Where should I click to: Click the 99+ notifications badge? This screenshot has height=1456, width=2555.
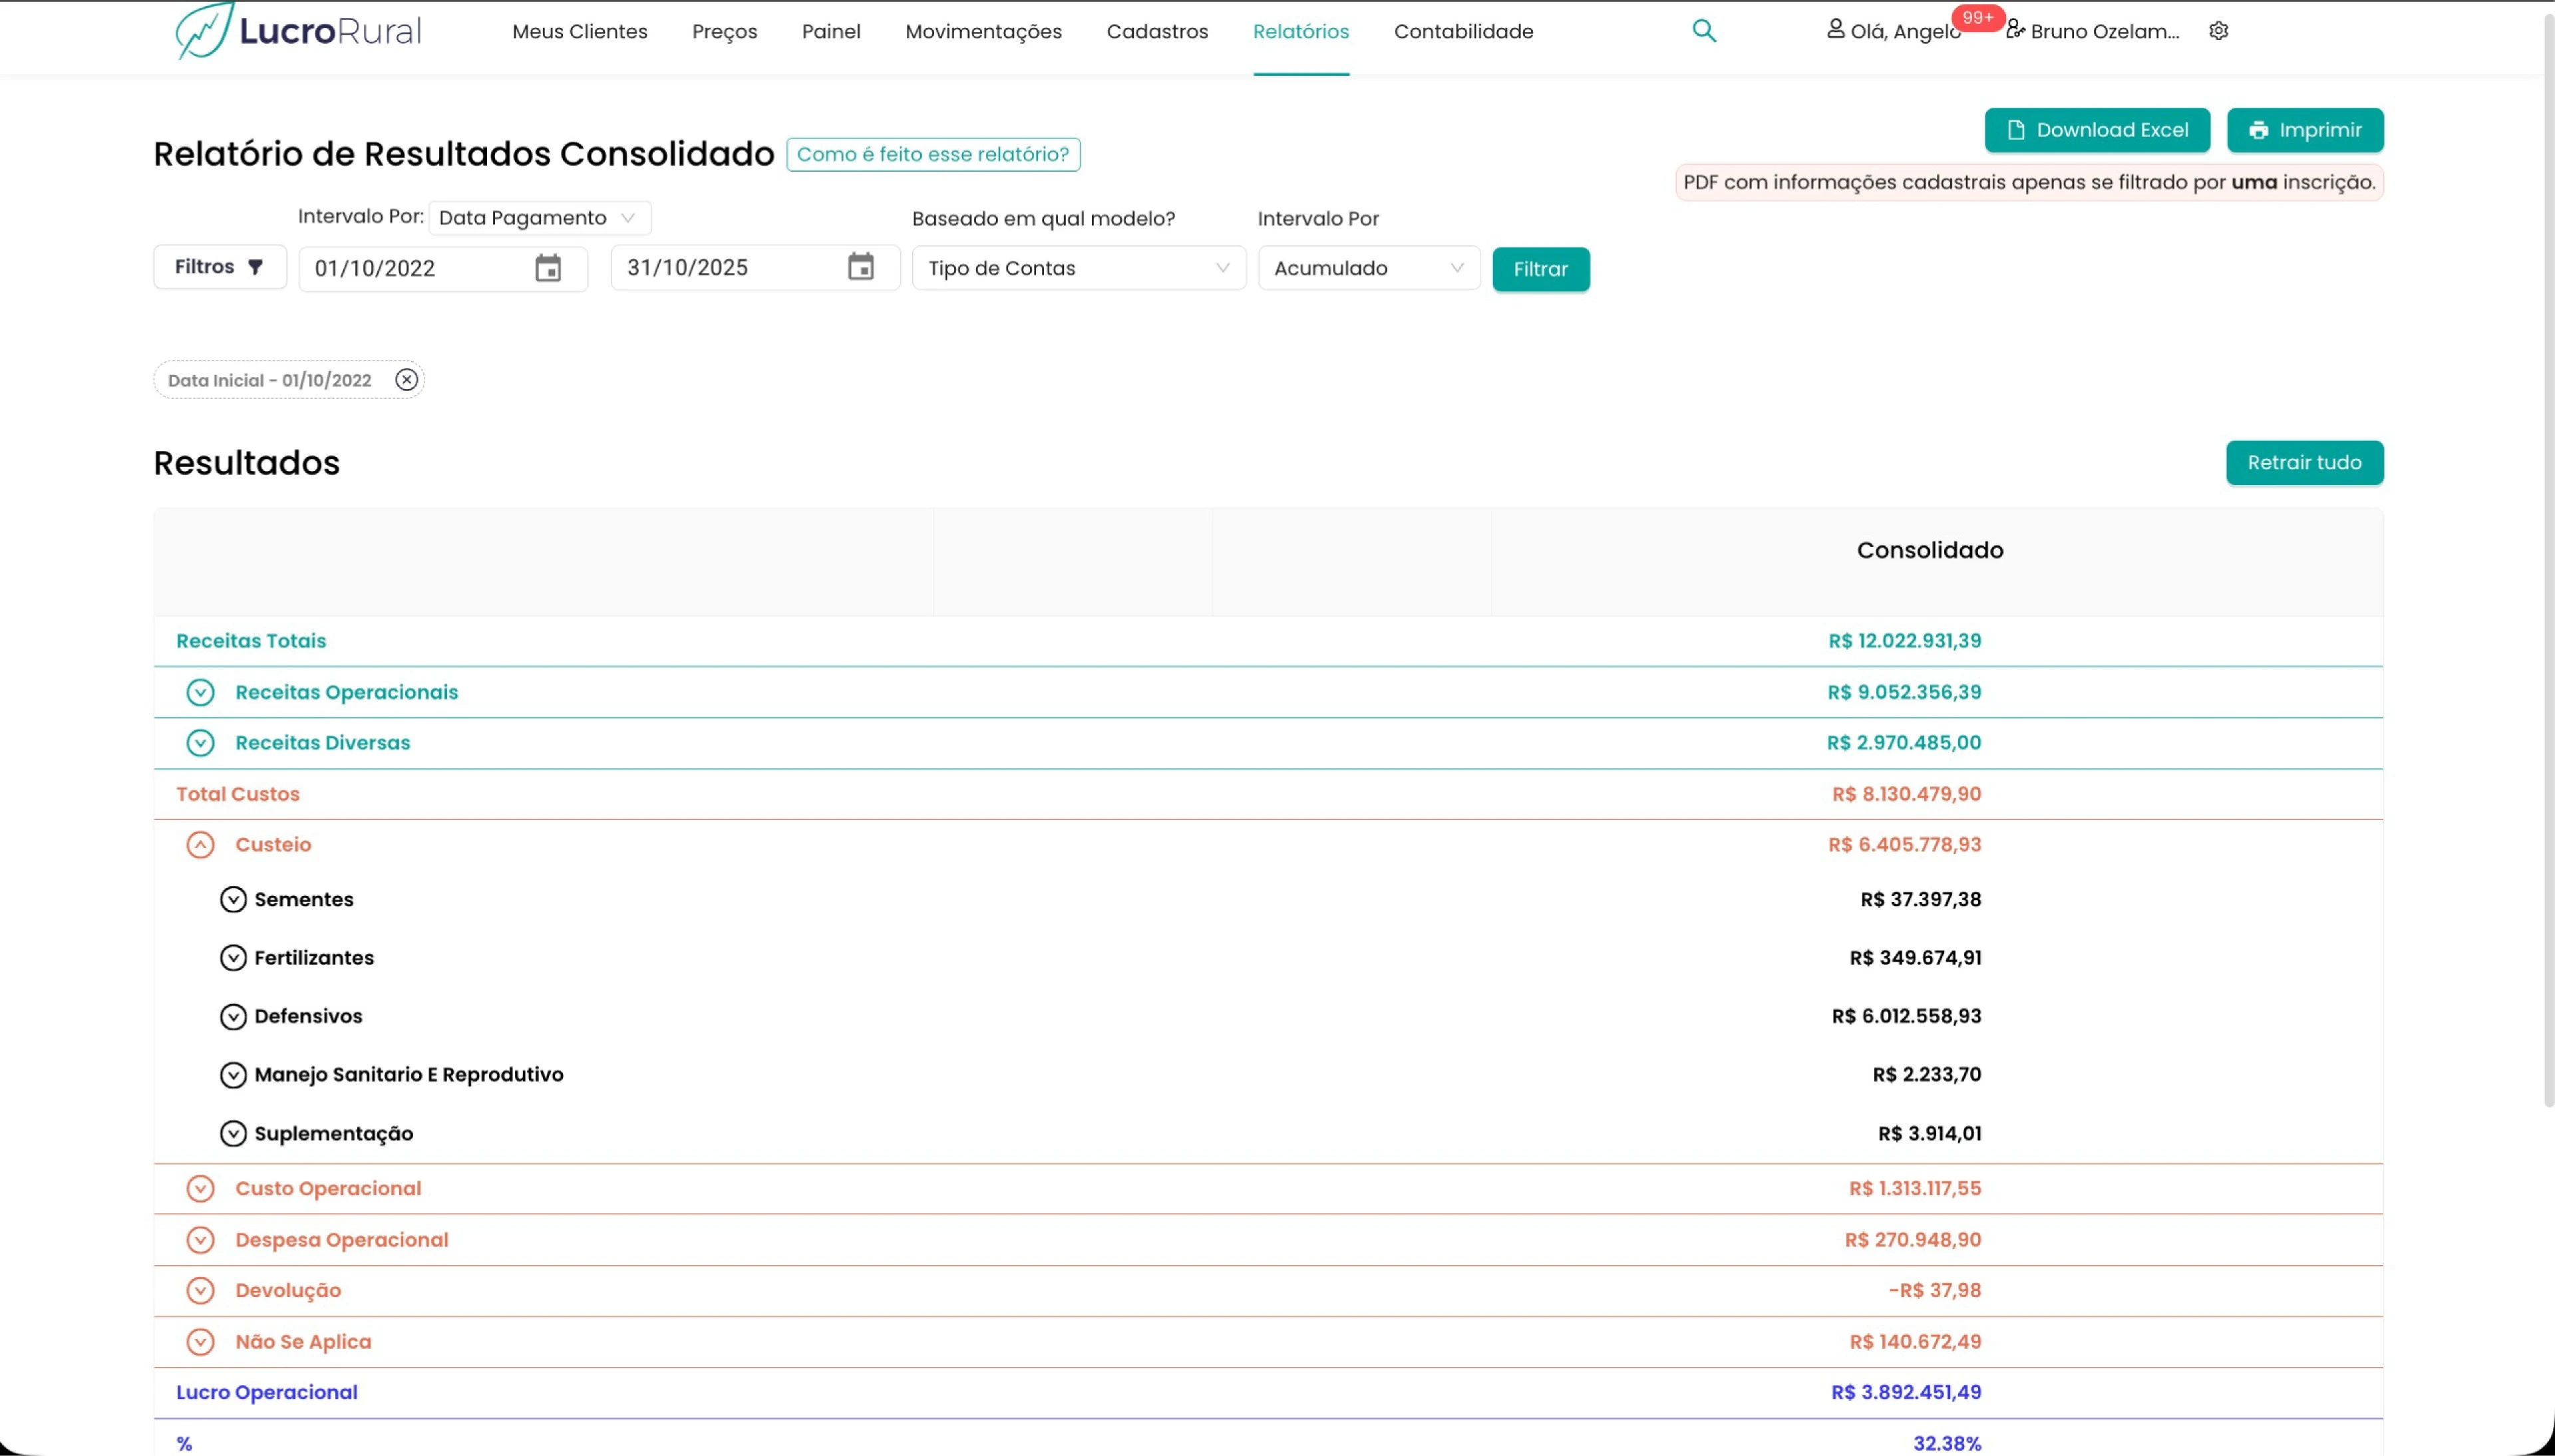point(1977,18)
